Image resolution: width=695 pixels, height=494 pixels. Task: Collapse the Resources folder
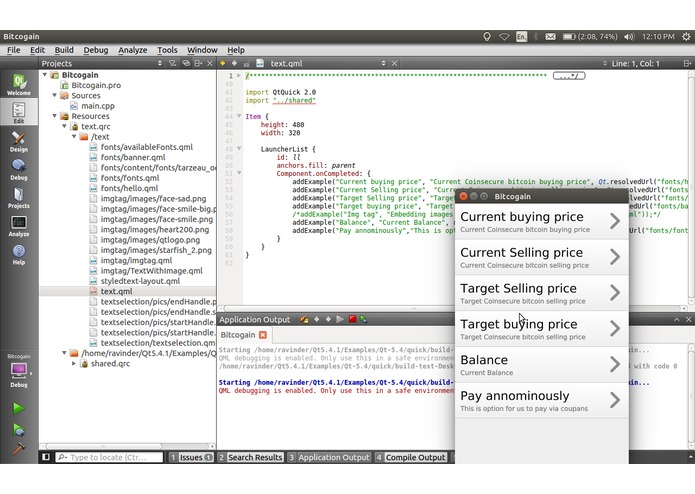pyautogui.click(x=55, y=116)
